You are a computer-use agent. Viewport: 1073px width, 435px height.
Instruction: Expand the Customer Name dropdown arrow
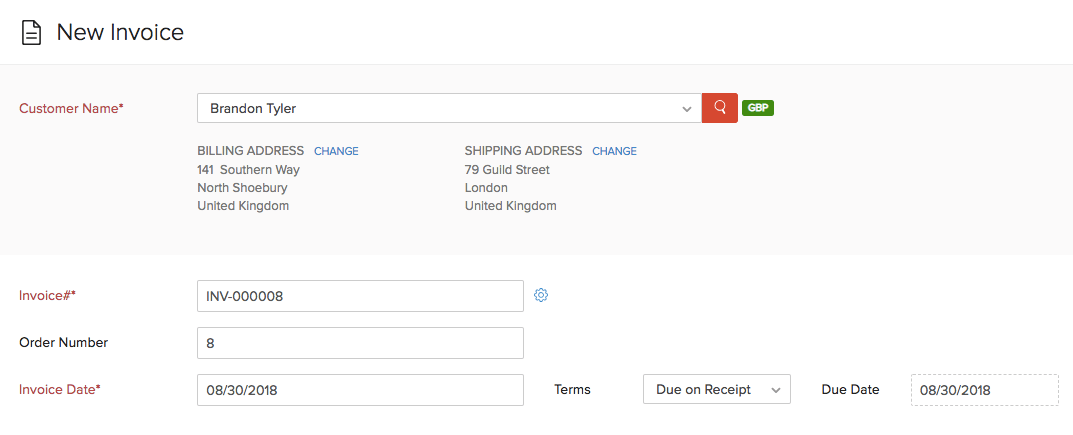pyautogui.click(x=686, y=108)
